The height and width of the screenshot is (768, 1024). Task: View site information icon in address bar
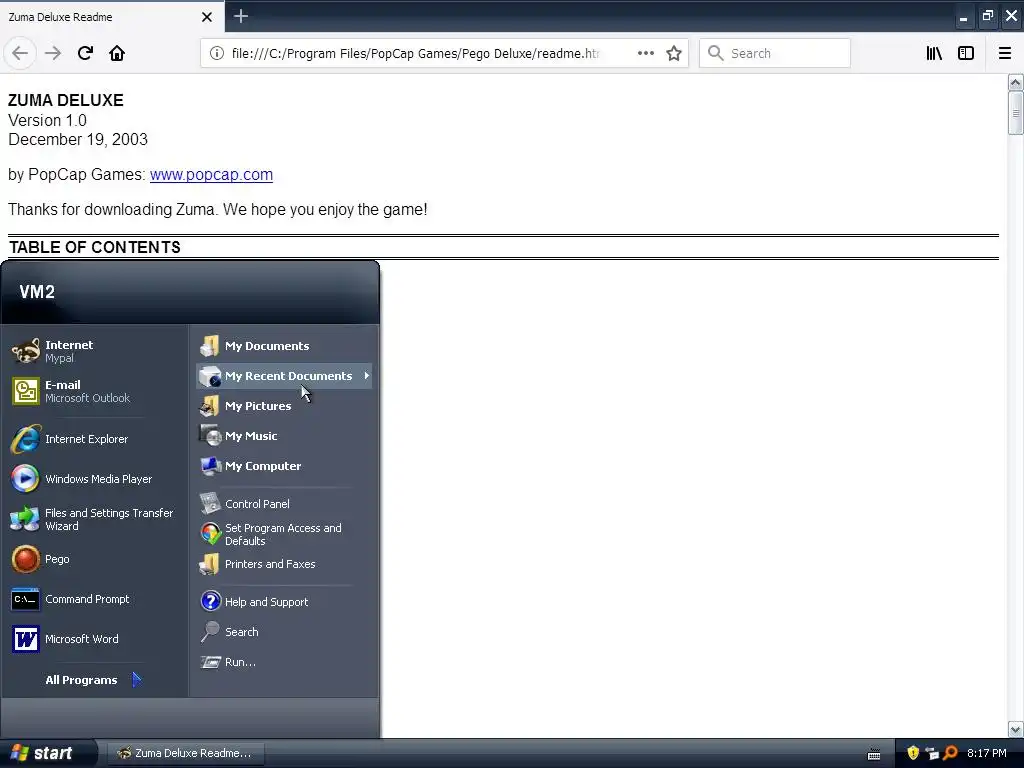coord(216,53)
